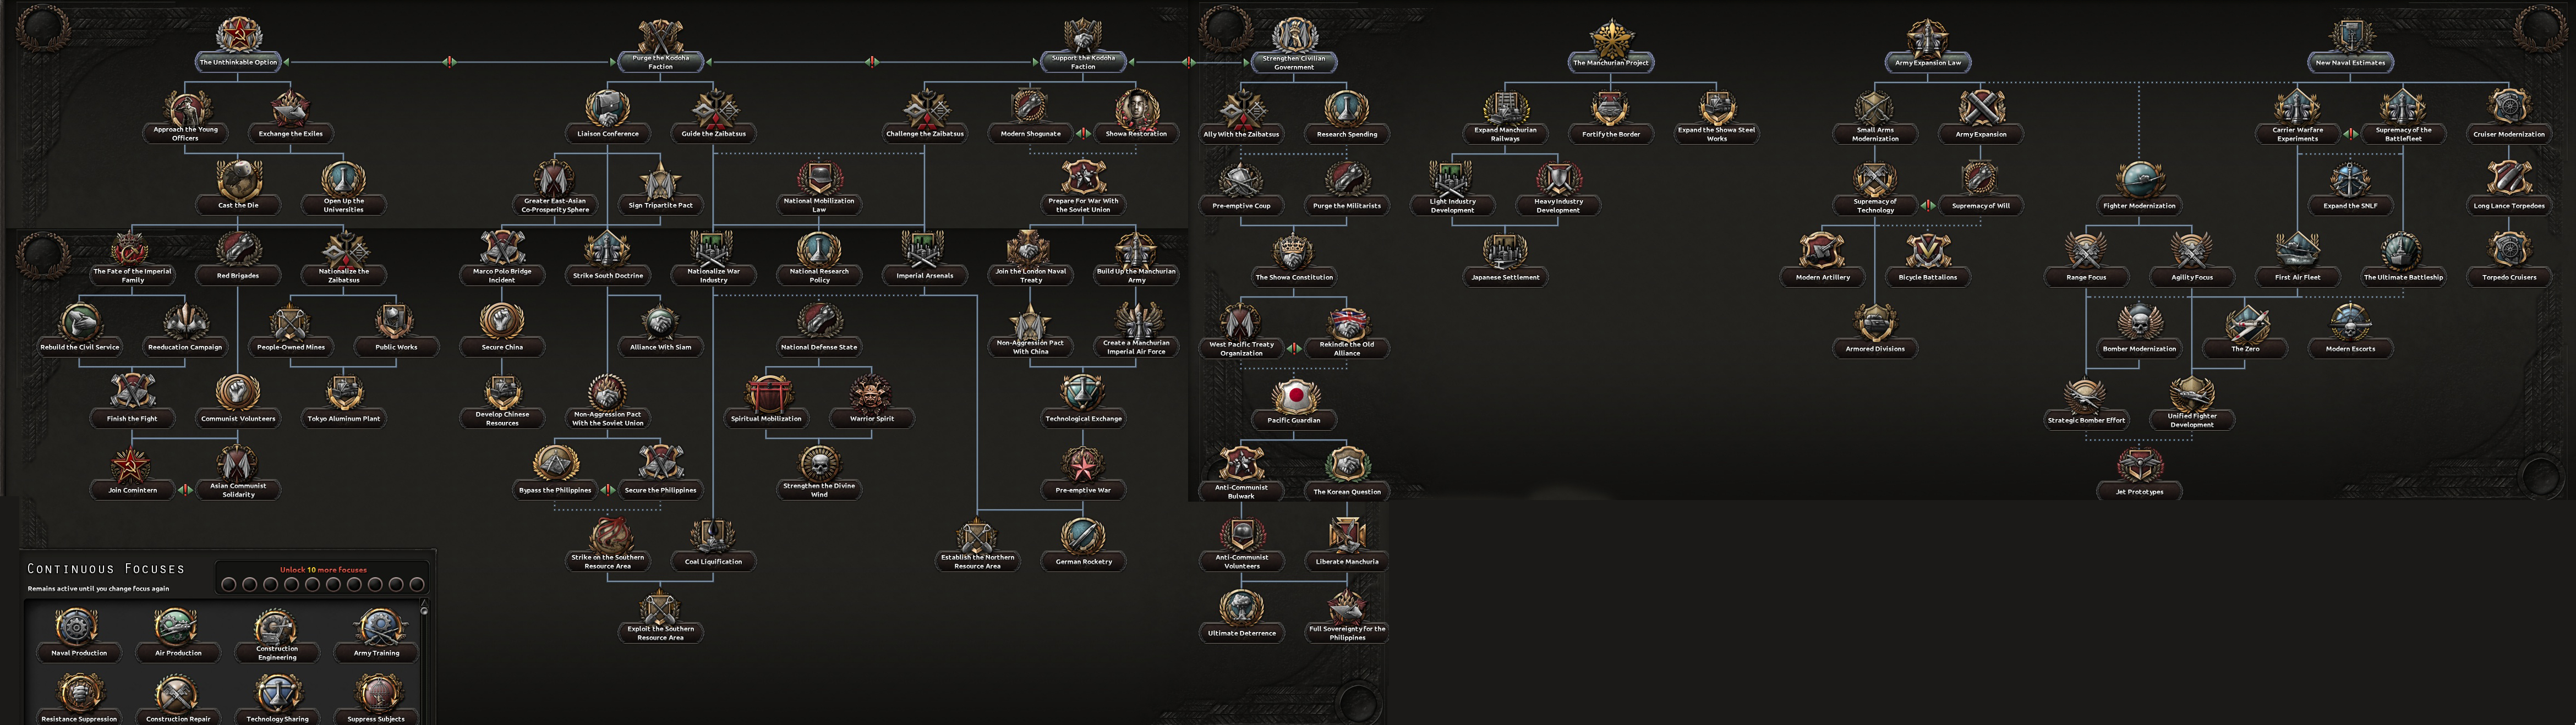Choose Army Training continuous focus

(x=376, y=634)
